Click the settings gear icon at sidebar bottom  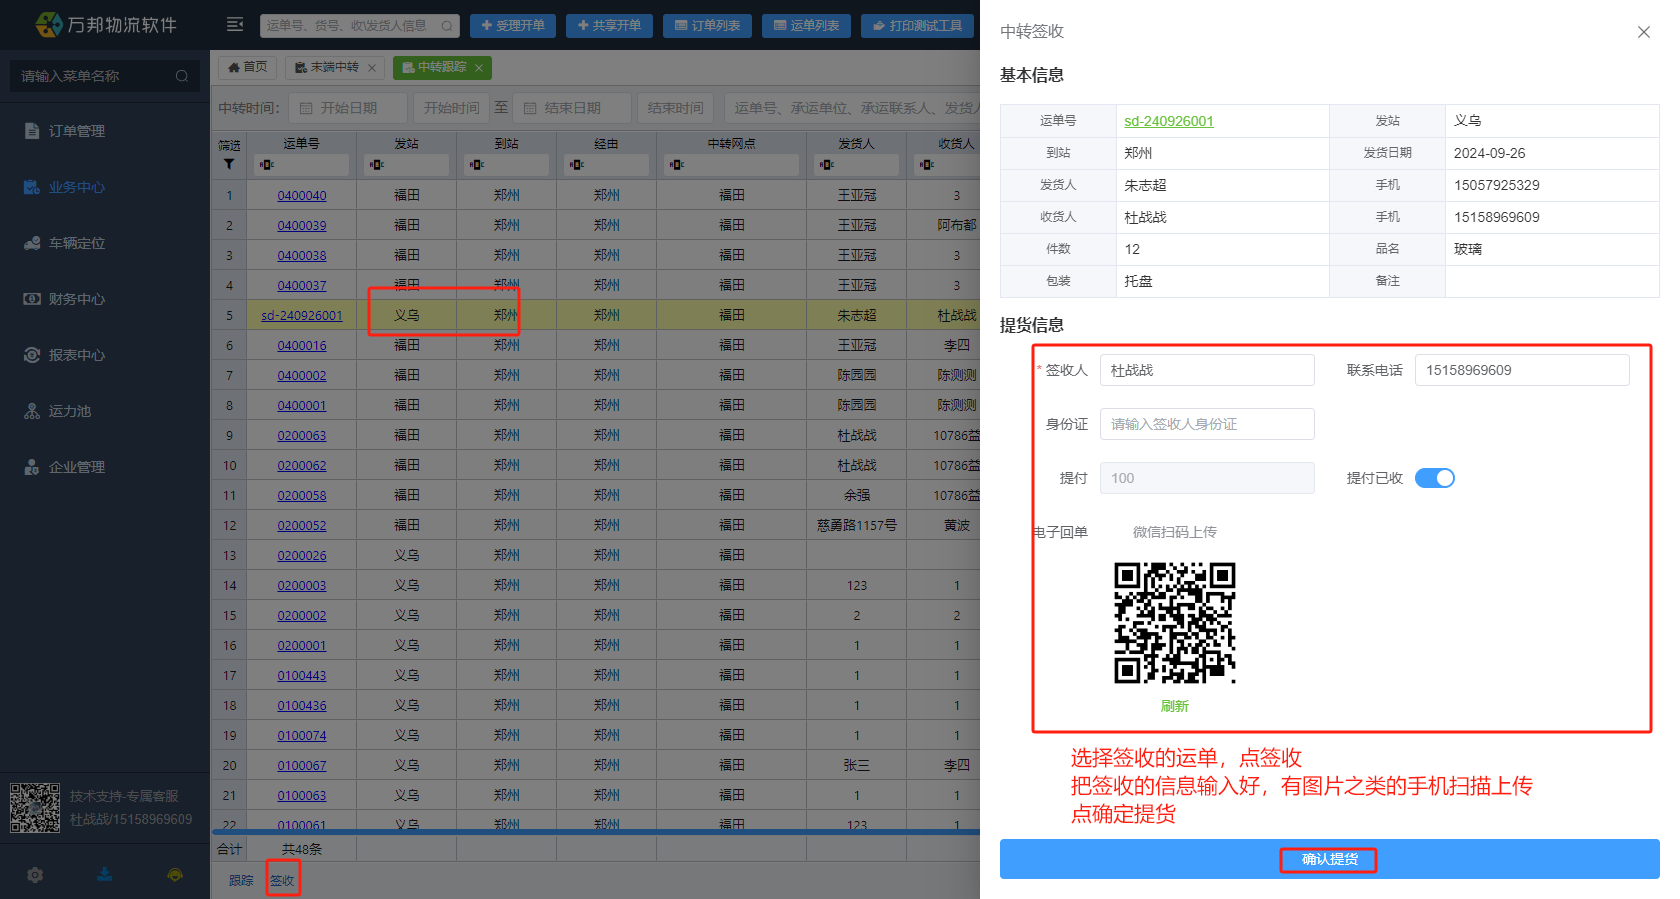(35, 875)
